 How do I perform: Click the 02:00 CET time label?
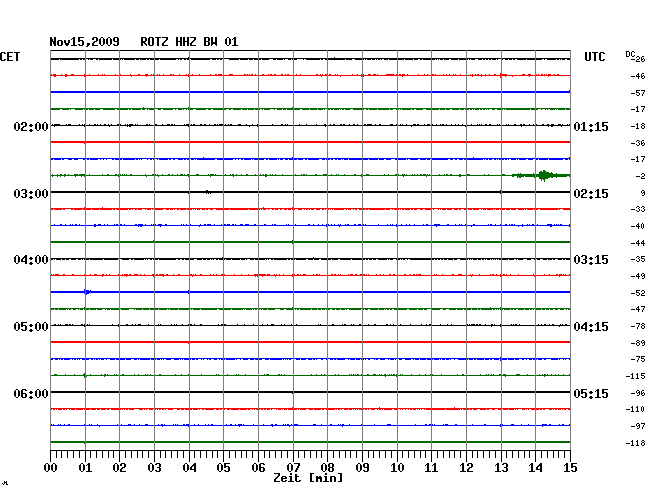click(31, 127)
